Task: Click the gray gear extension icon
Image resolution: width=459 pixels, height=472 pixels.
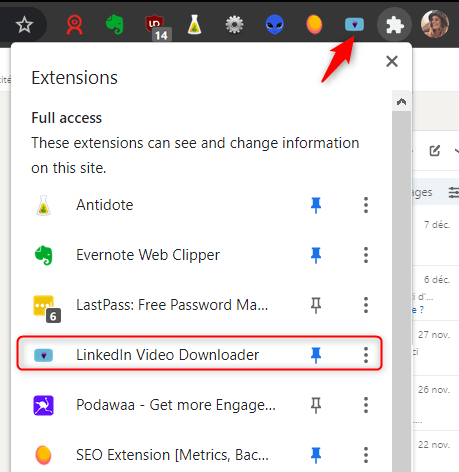Action: point(234,25)
